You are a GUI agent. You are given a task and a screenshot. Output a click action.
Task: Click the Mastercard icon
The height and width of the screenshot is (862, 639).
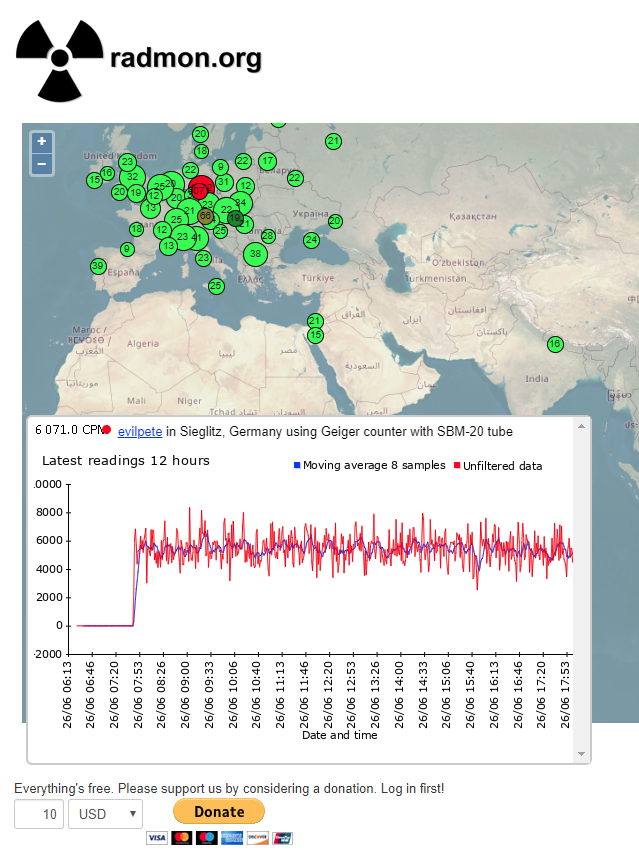(182, 838)
